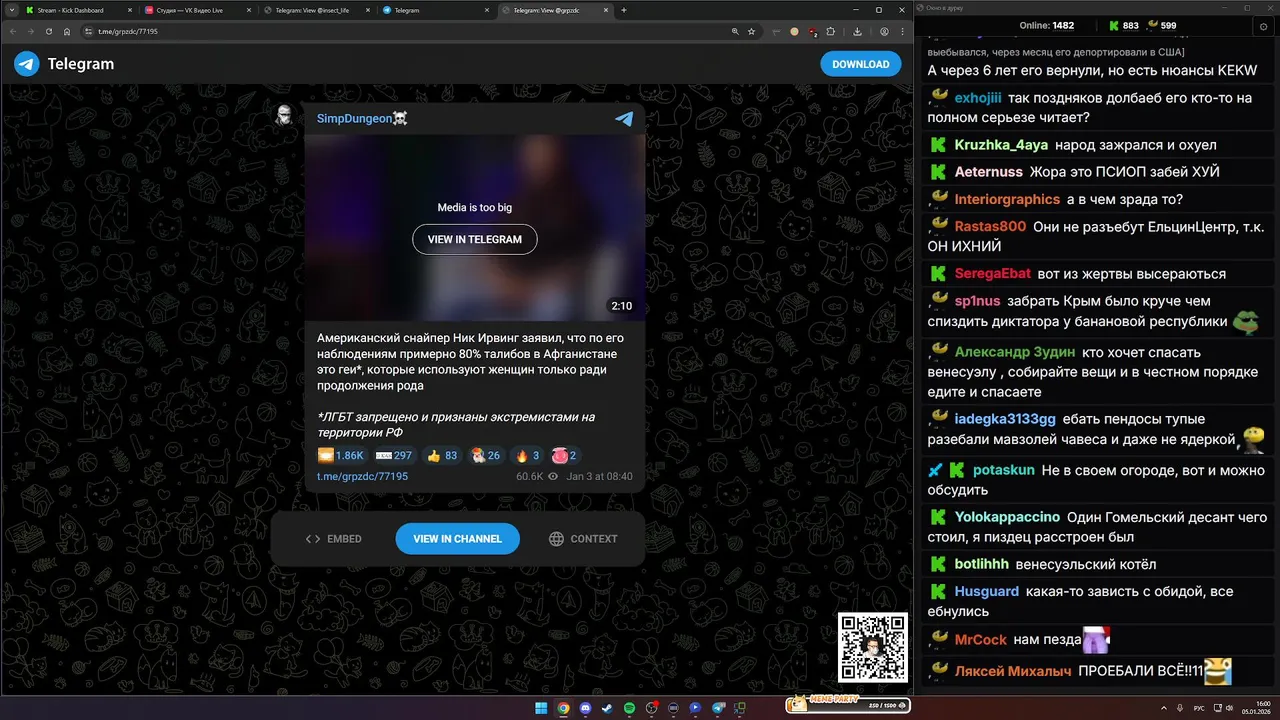
Task: Click username potaskun in chat
Action: point(1004,470)
